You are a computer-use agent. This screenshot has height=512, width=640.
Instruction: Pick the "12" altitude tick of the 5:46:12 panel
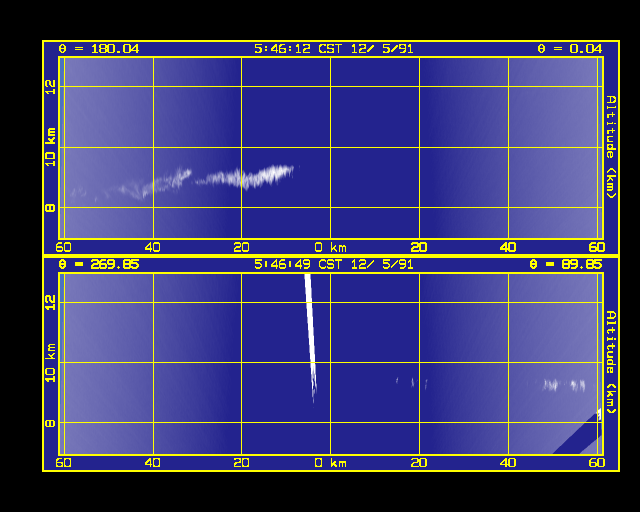point(50,87)
